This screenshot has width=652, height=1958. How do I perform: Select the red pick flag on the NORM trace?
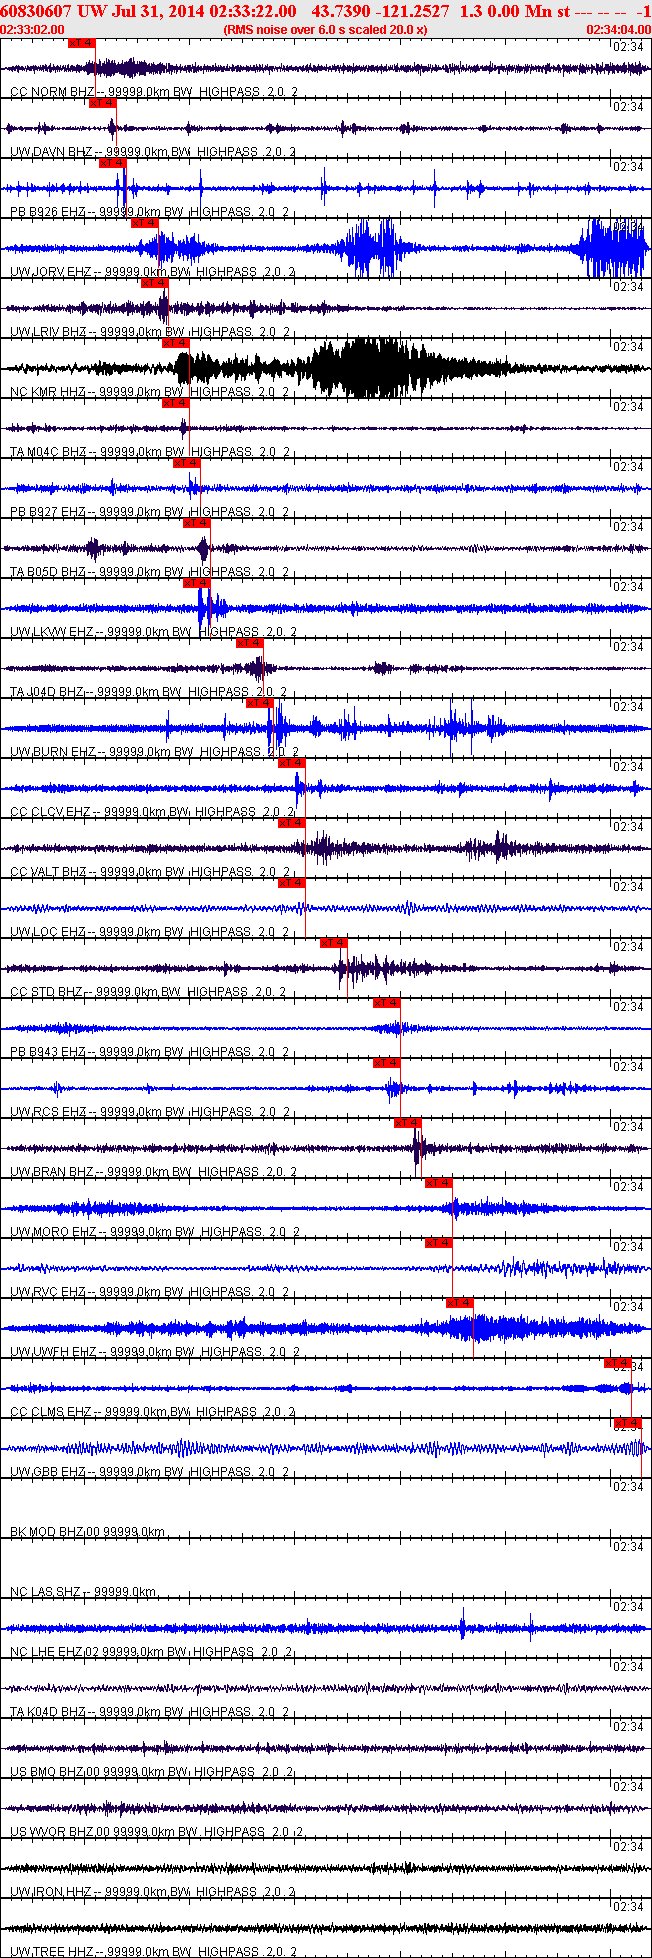coord(82,43)
